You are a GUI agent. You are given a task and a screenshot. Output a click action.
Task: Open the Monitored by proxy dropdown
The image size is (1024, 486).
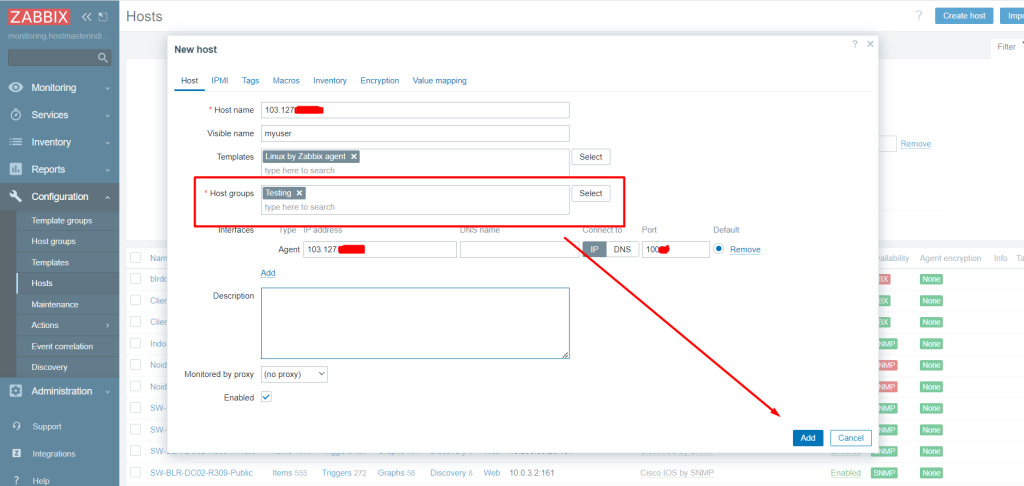pyautogui.click(x=294, y=374)
